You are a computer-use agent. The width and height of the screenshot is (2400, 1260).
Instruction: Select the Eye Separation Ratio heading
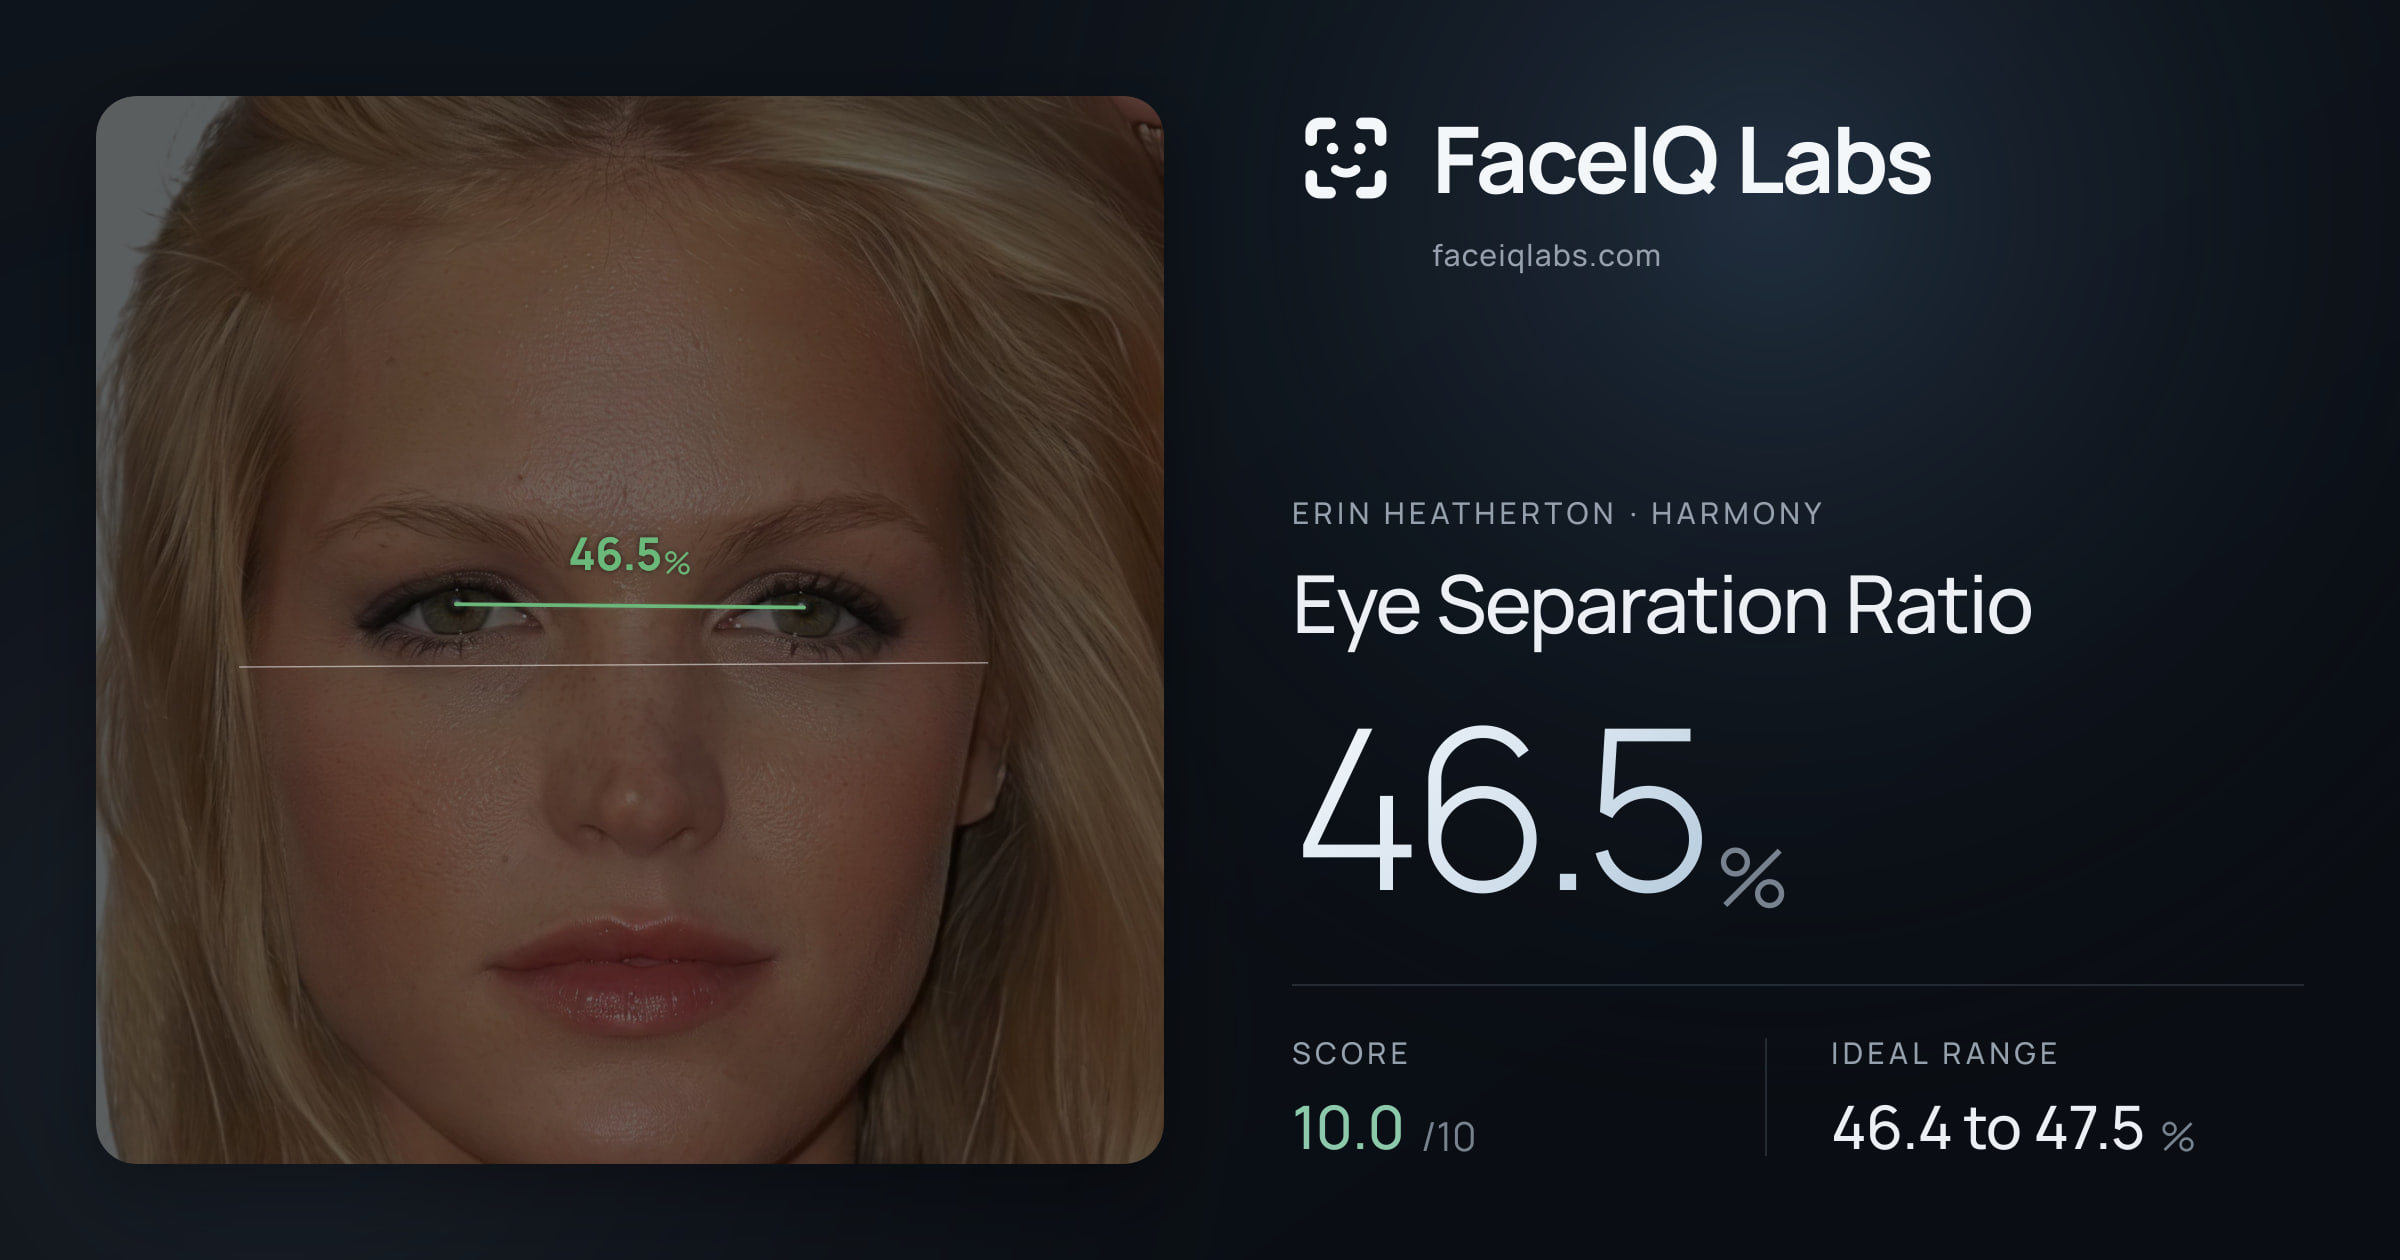click(x=1662, y=607)
